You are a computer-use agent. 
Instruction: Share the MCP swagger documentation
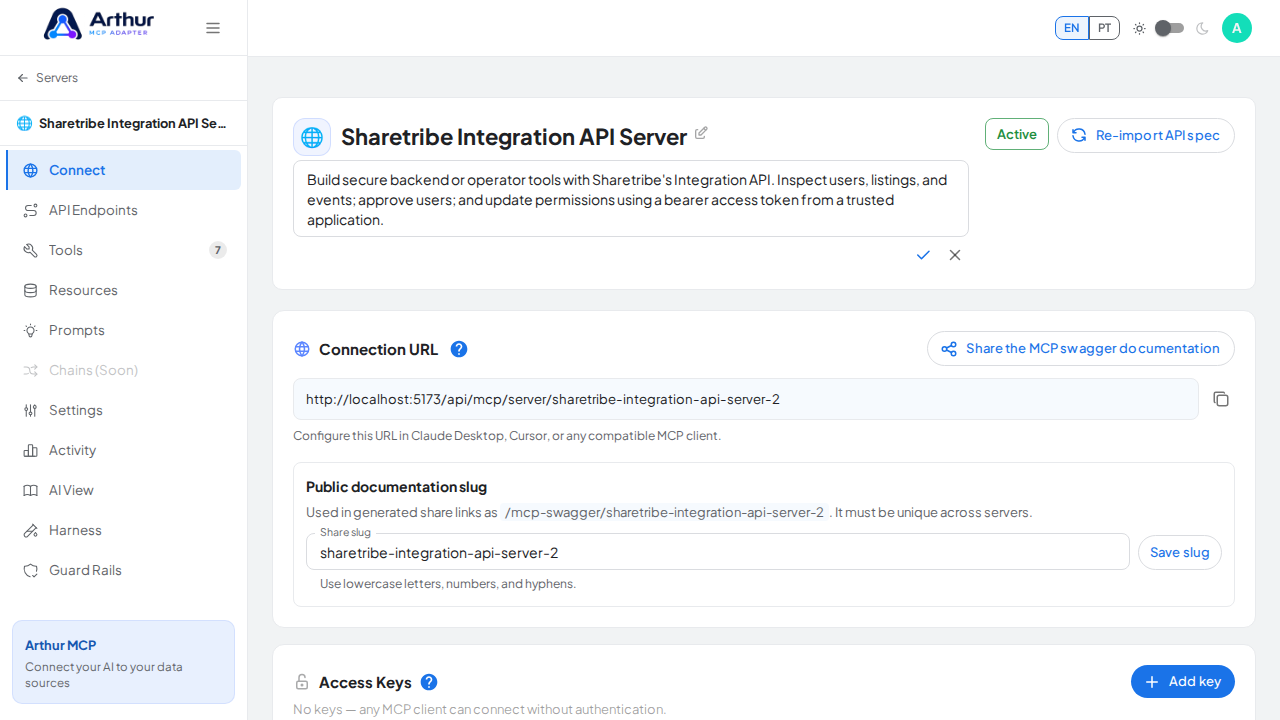click(x=1081, y=349)
